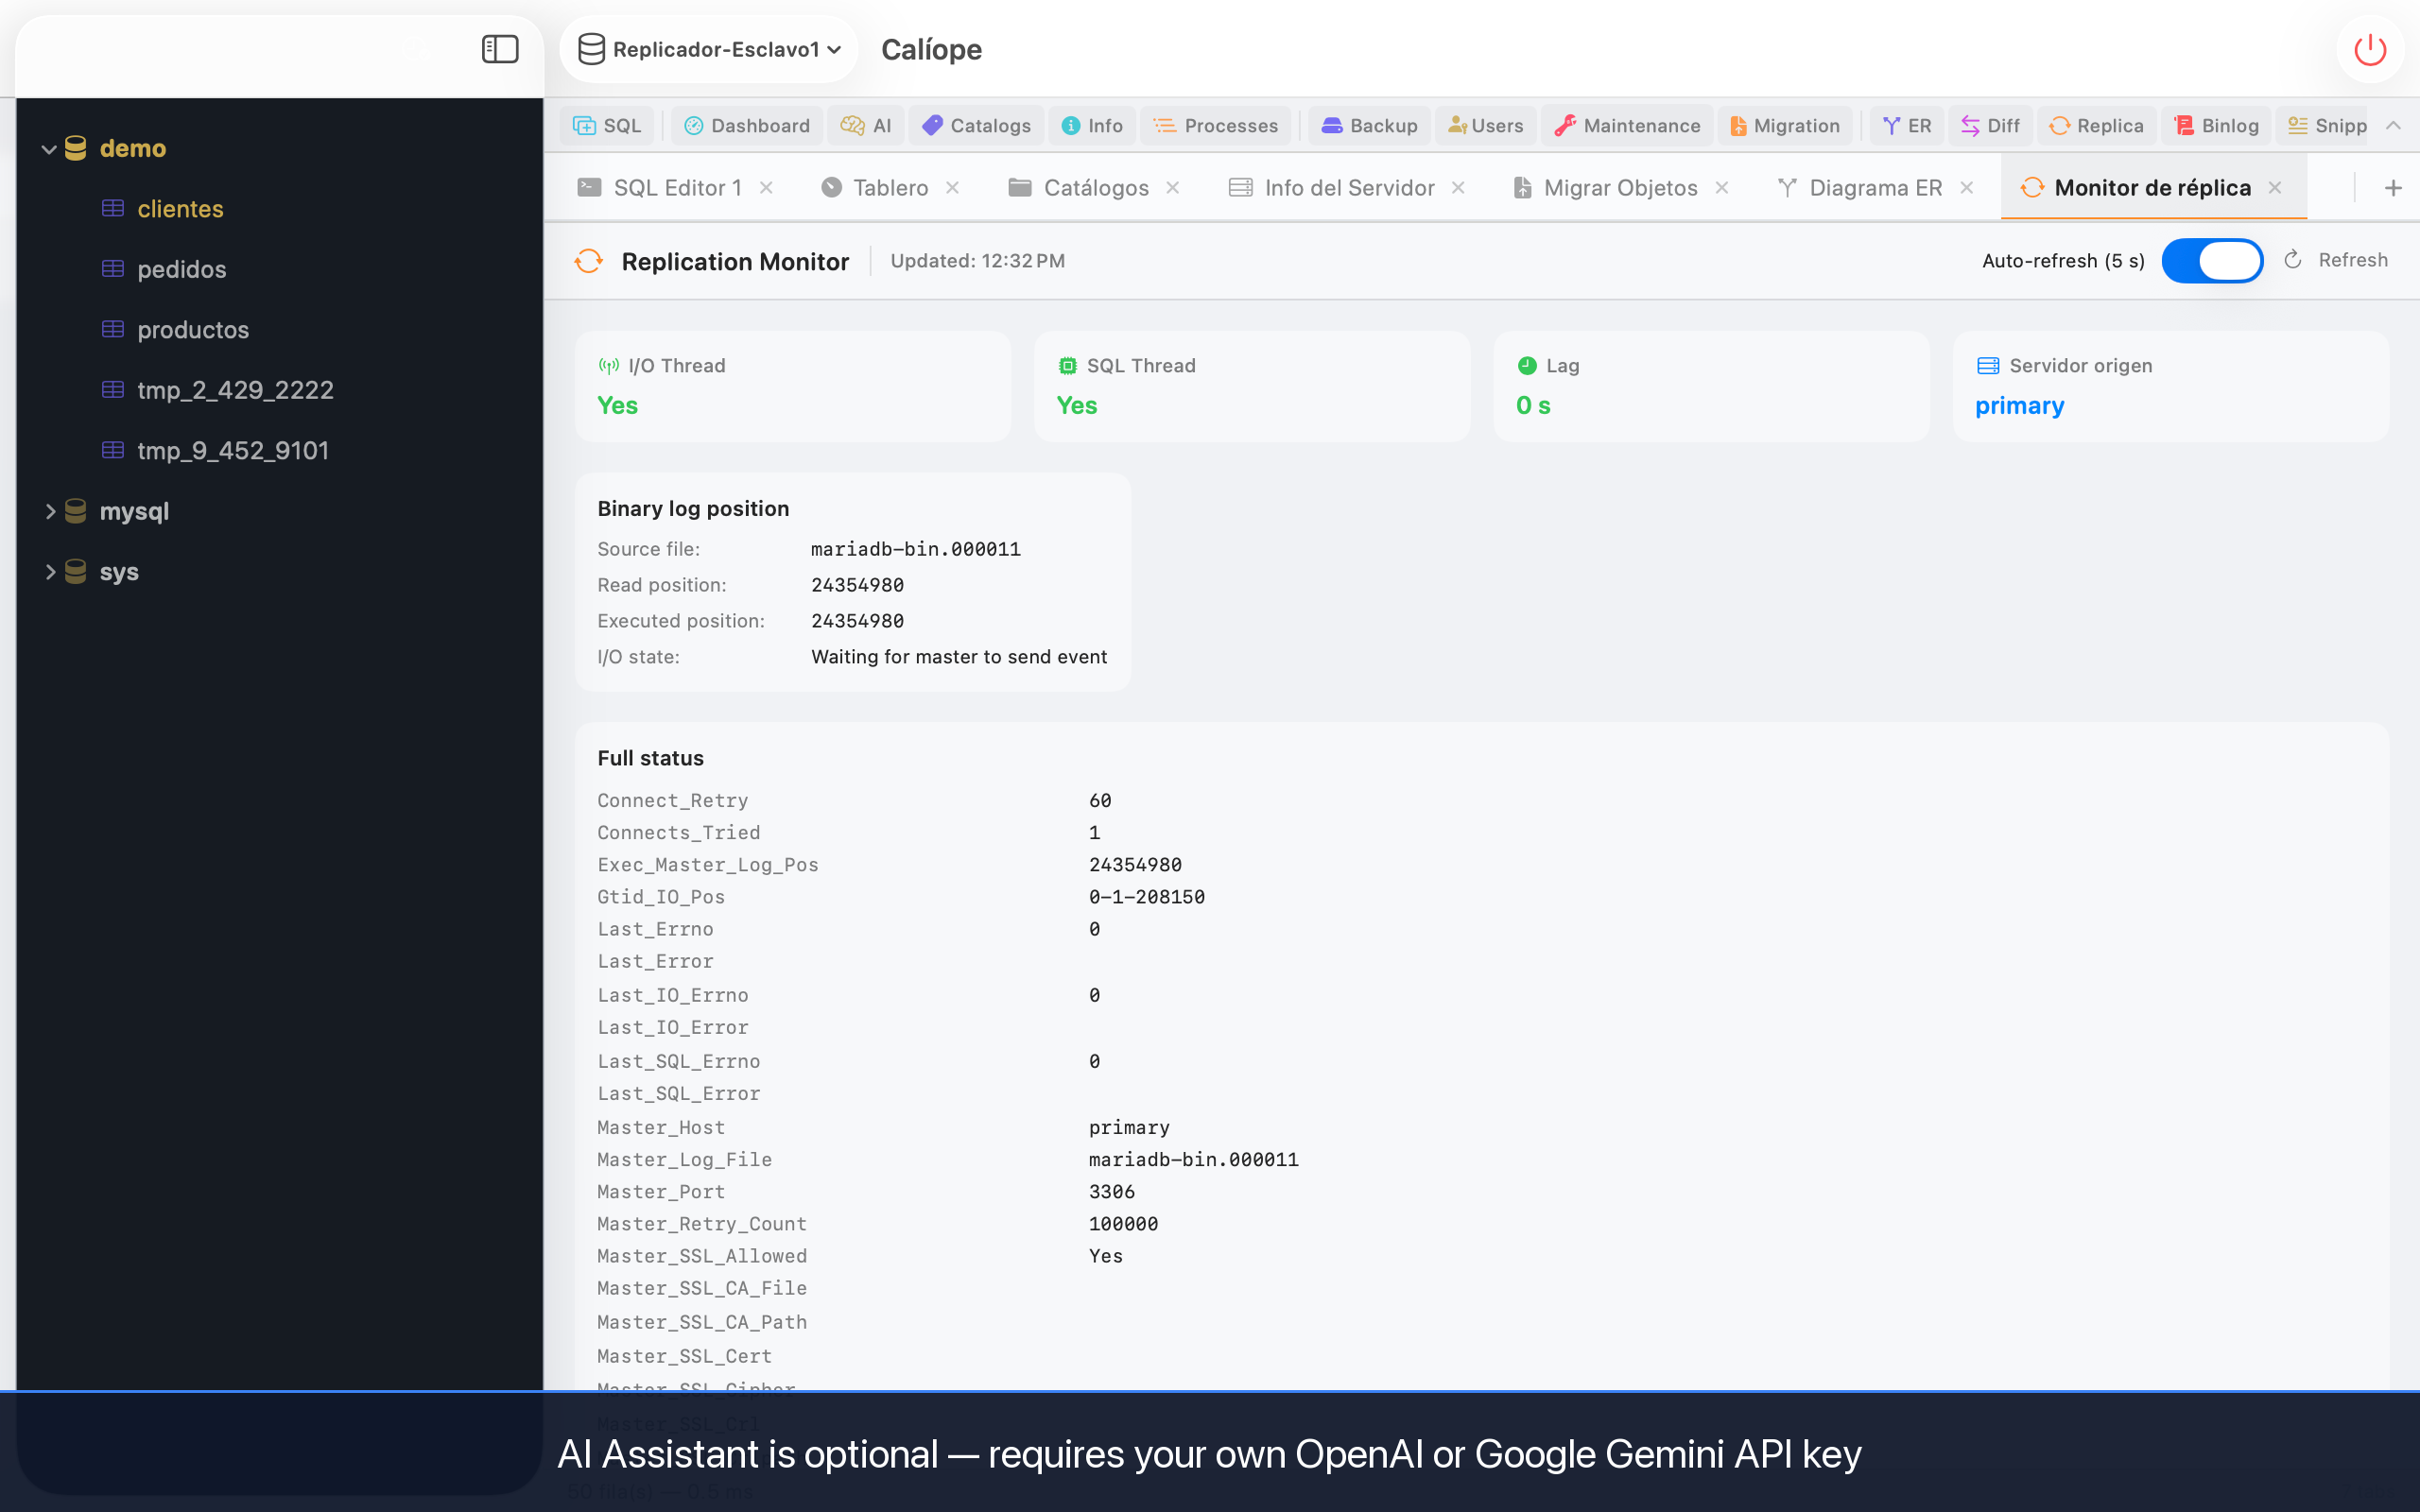Click the Read position value 24354980
2420x1512 pixels.
pyautogui.click(x=857, y=585)
